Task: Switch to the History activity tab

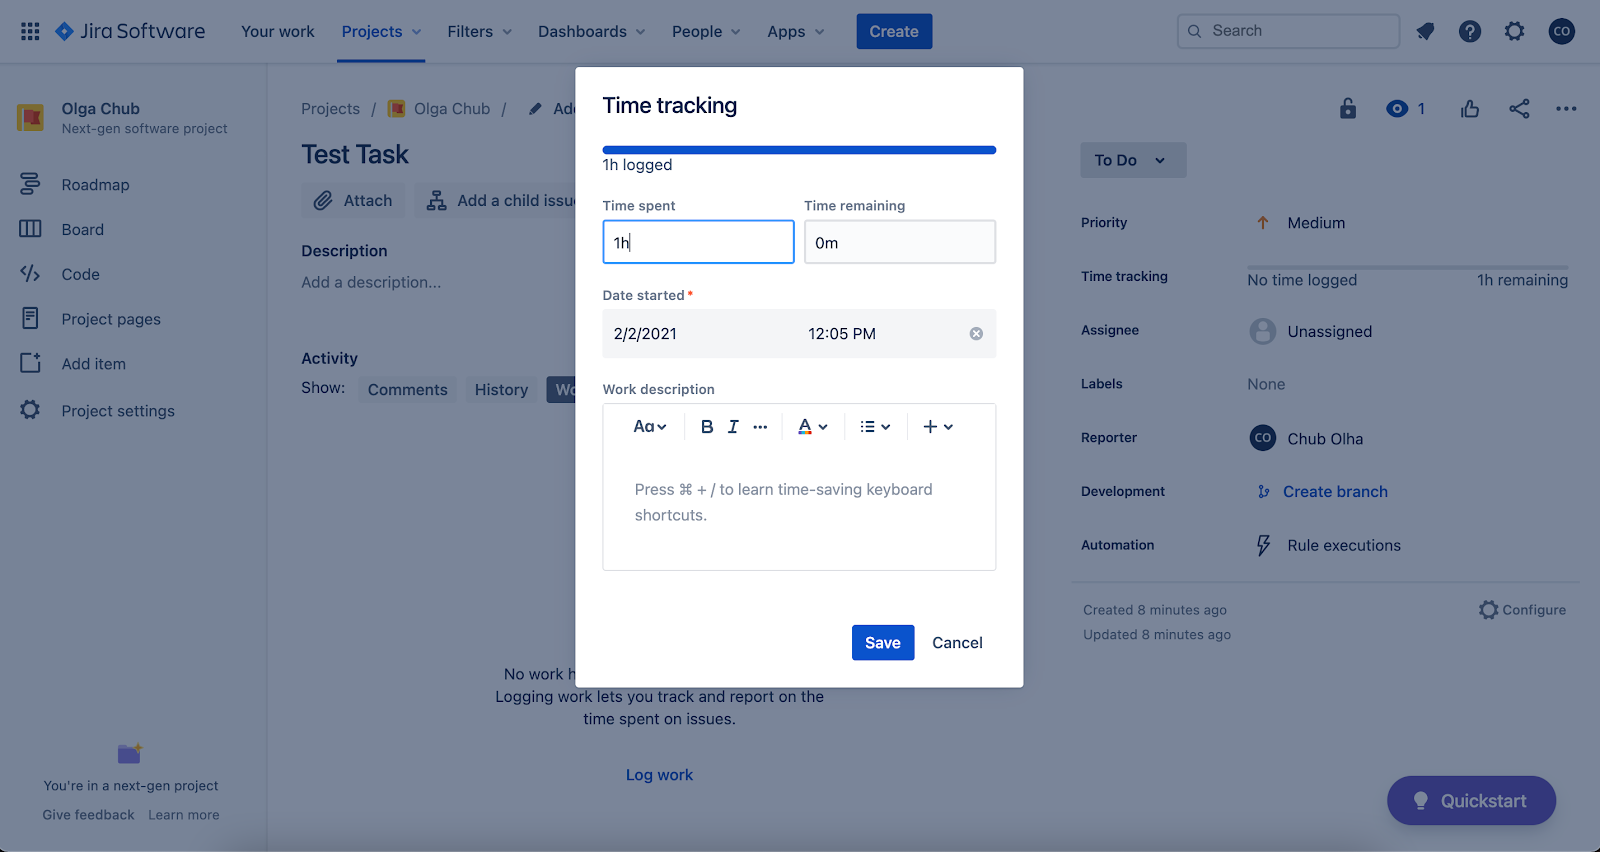Action: point(501,390)
